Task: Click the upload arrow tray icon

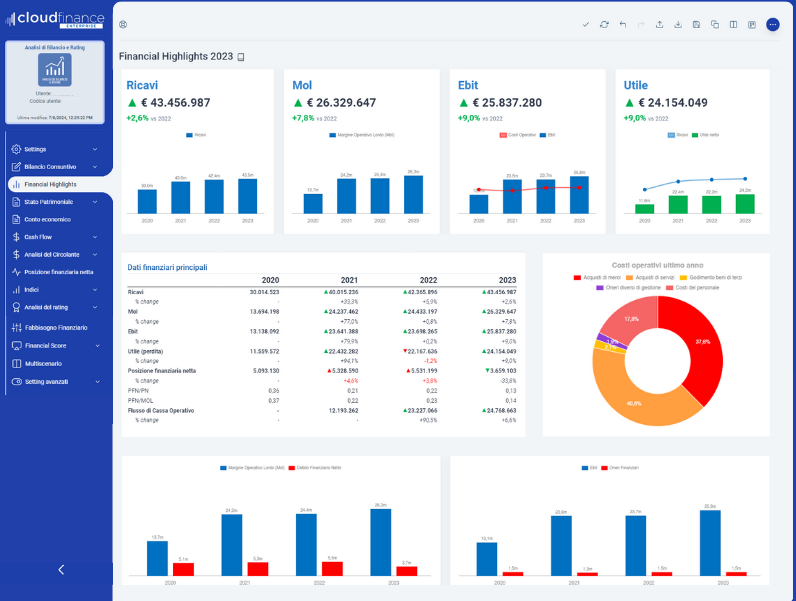Action: click(x=659, y=24)
